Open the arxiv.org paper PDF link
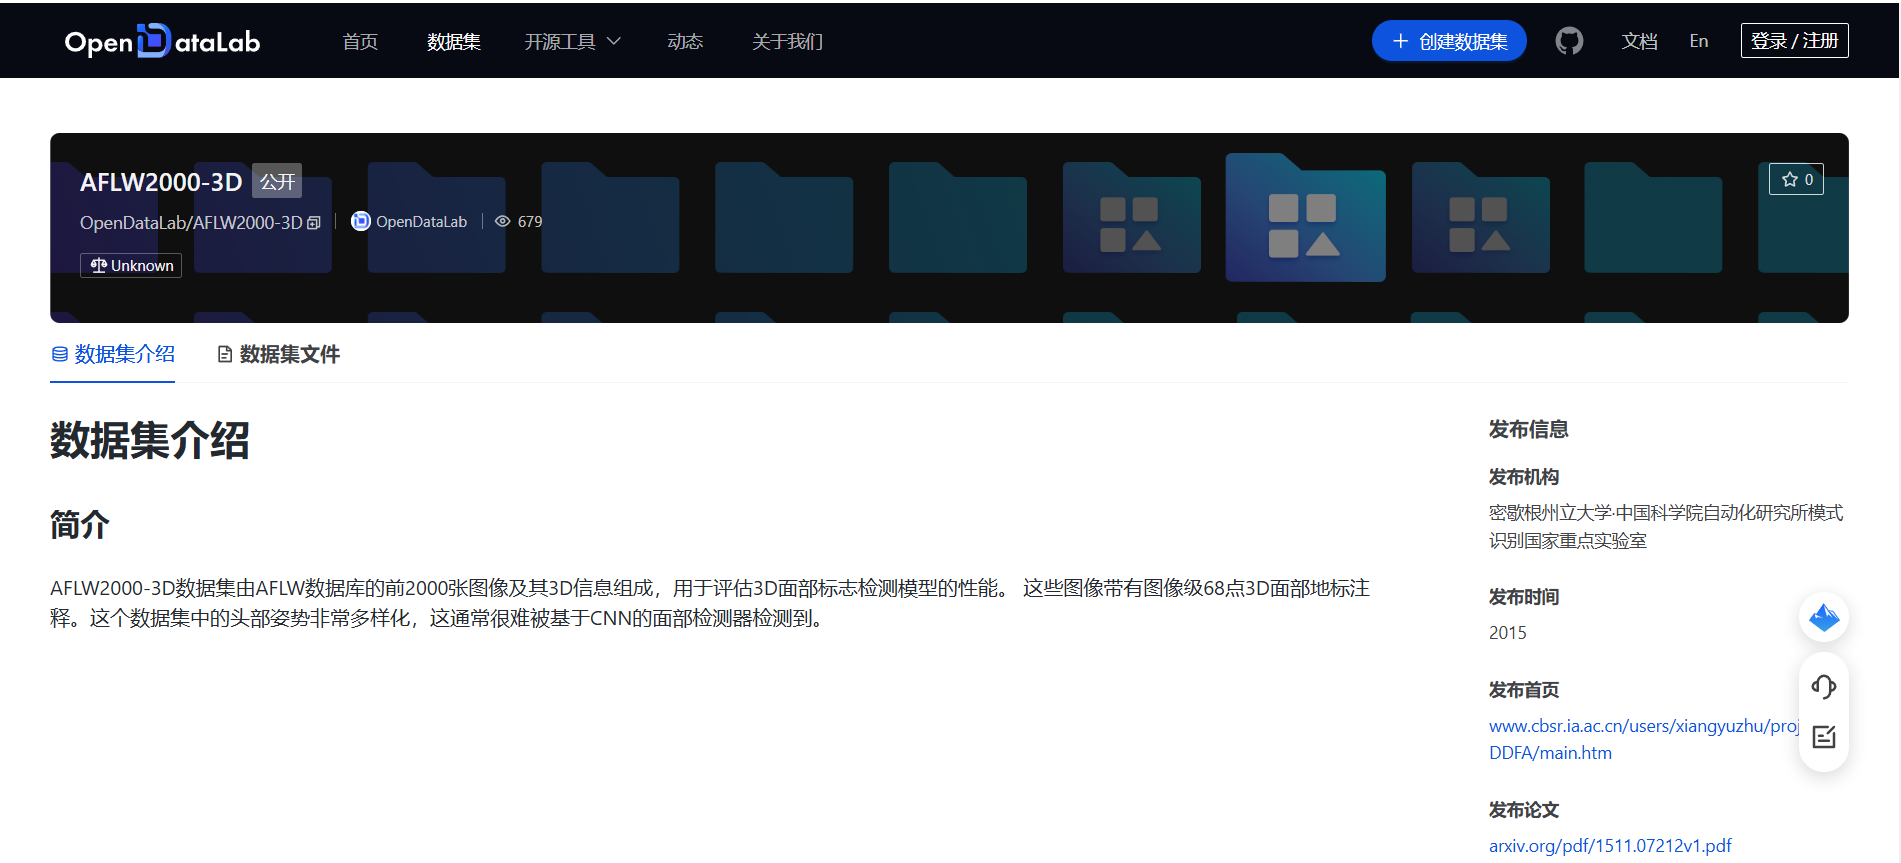Viewport: 1901px width, 863px height. (1610, 846)
